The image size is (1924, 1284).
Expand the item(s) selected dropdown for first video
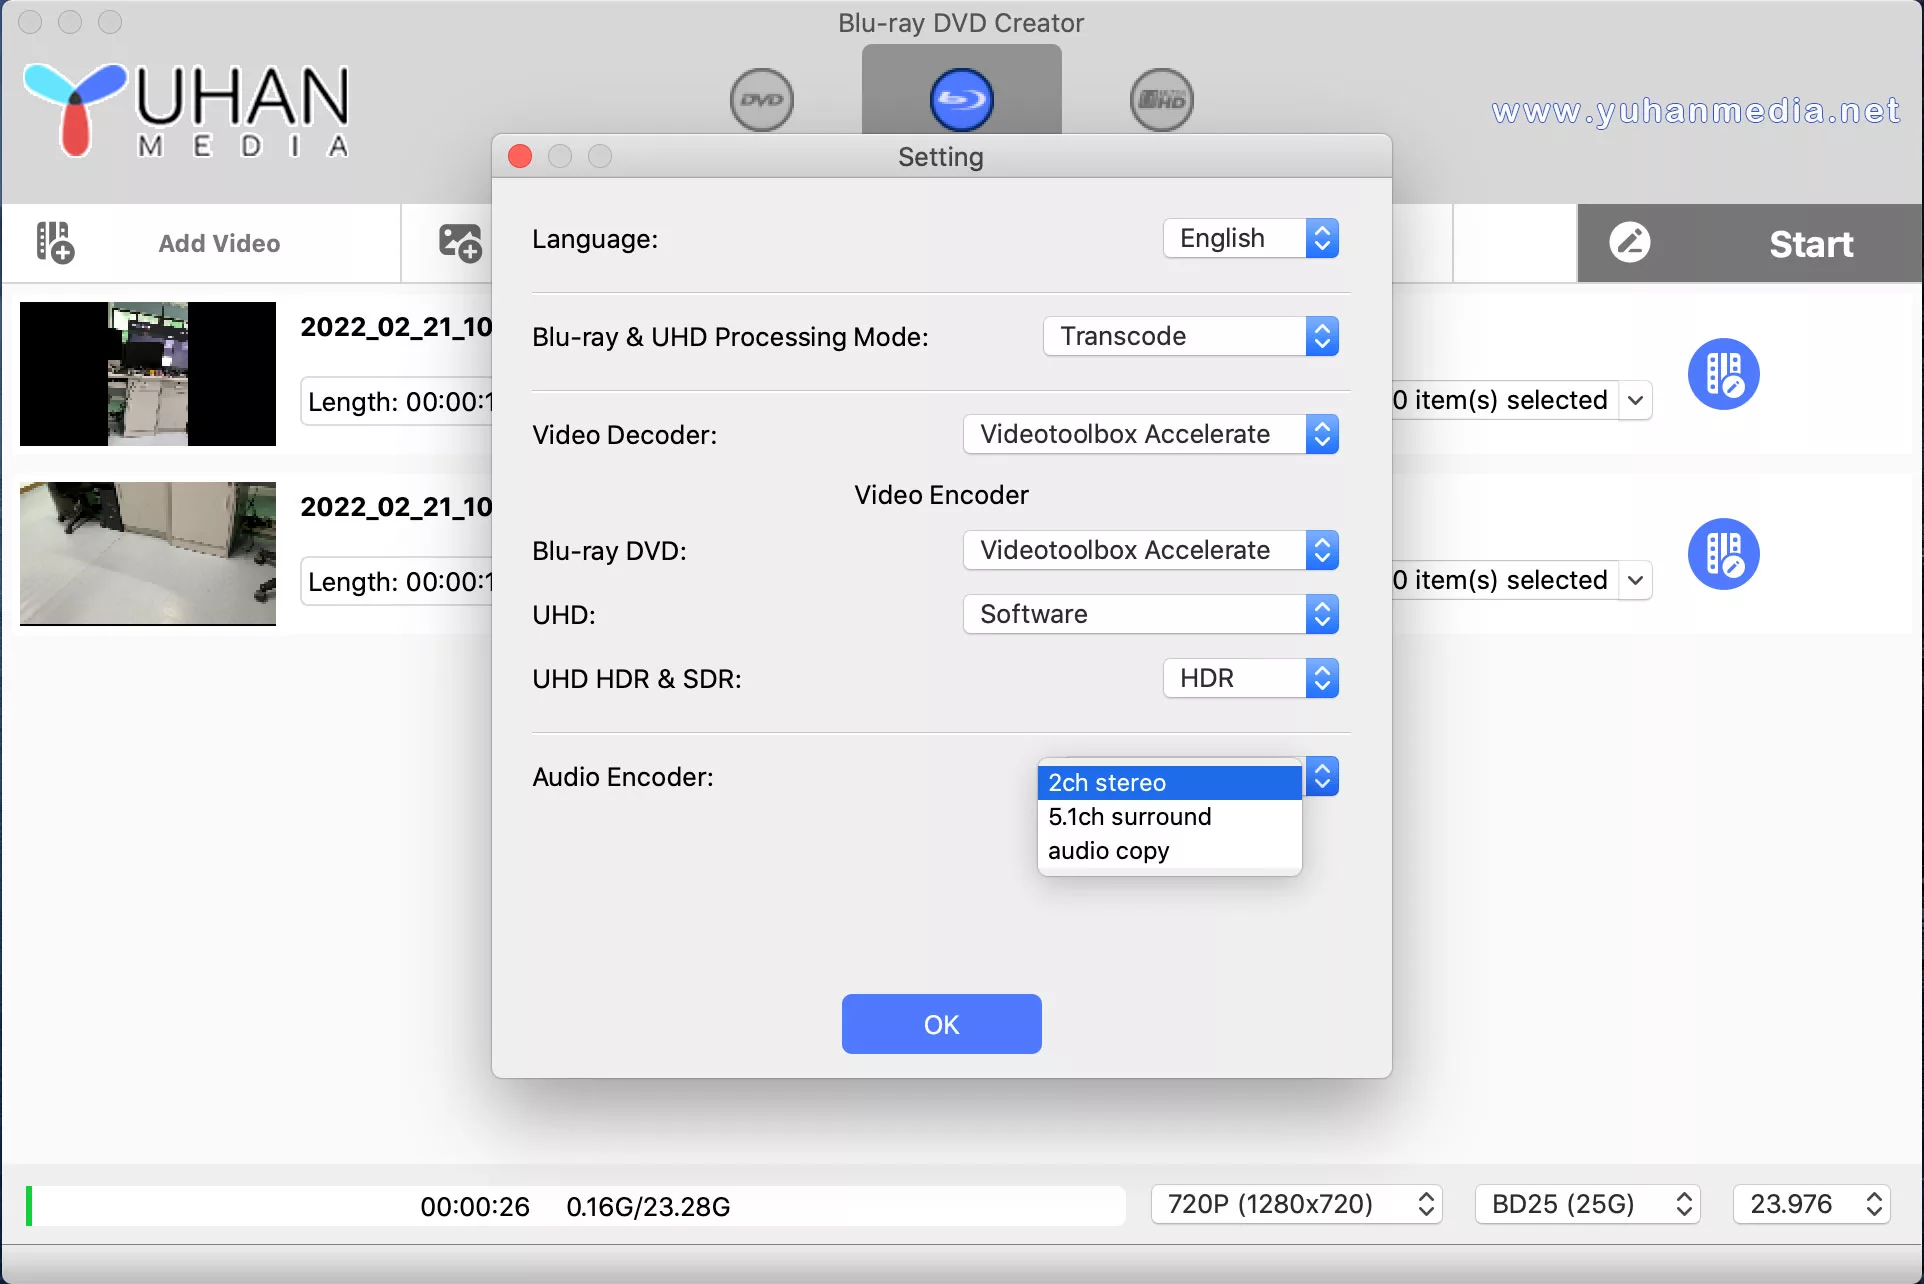pos(1636,400)
